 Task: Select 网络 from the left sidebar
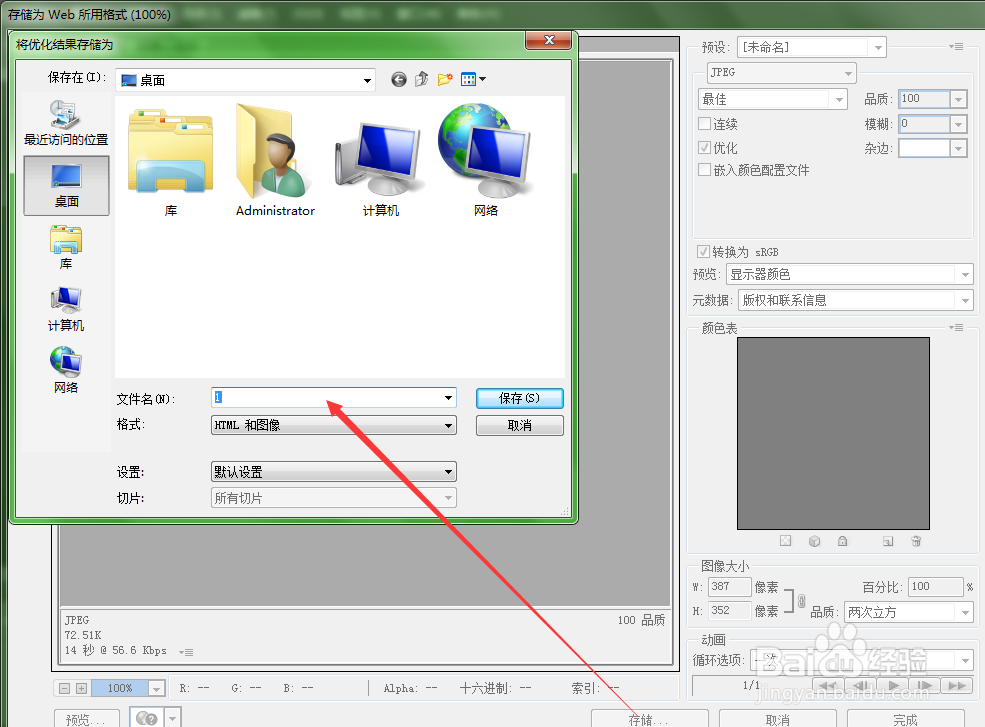coord(66,365)
